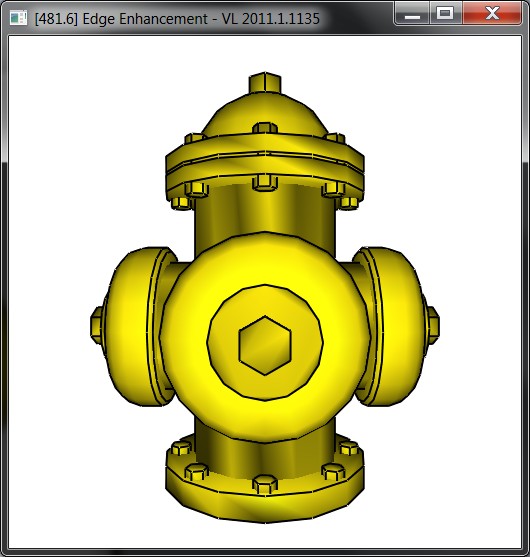Image resolution: width=530 pixels, height=557 pixels.
Task: Click the yellow fire hydrant model
Action: (x=265, y=298)
